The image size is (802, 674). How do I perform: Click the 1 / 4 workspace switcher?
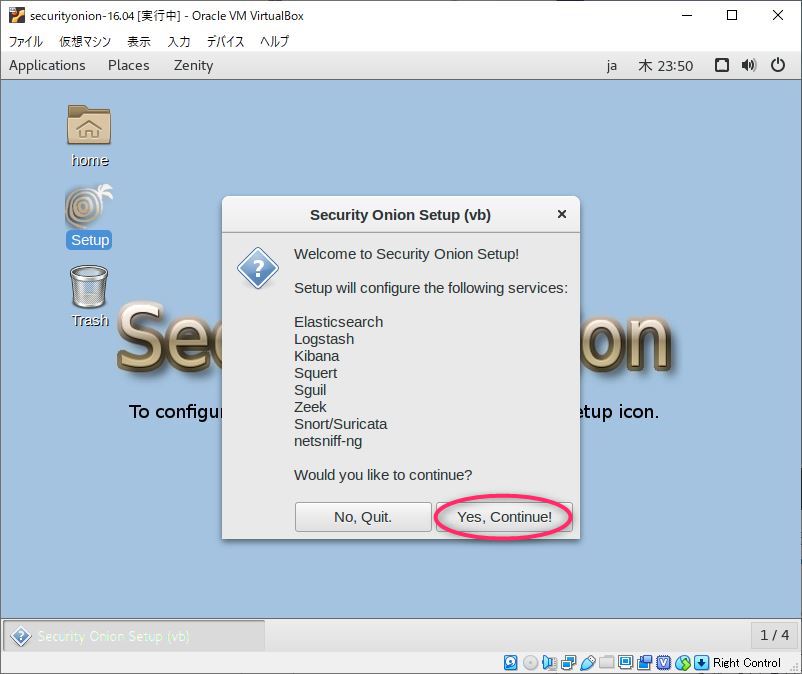[774, 635]
